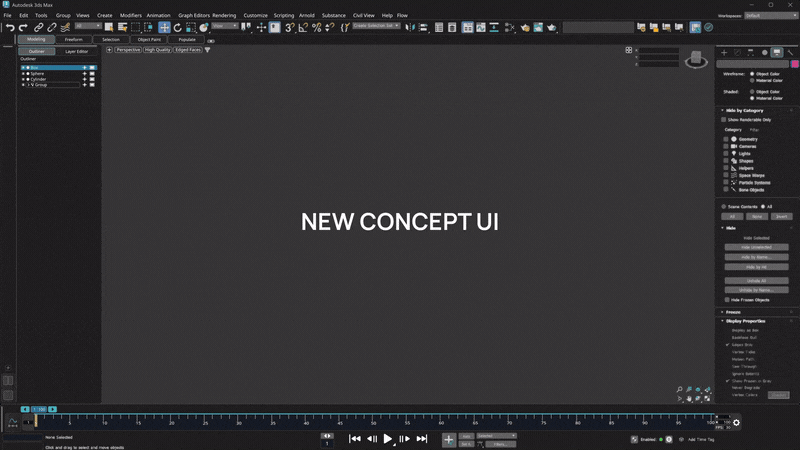Activate the Select and Scale tool
Viewport: 800px width, 450px height.
tap(191, 28)
